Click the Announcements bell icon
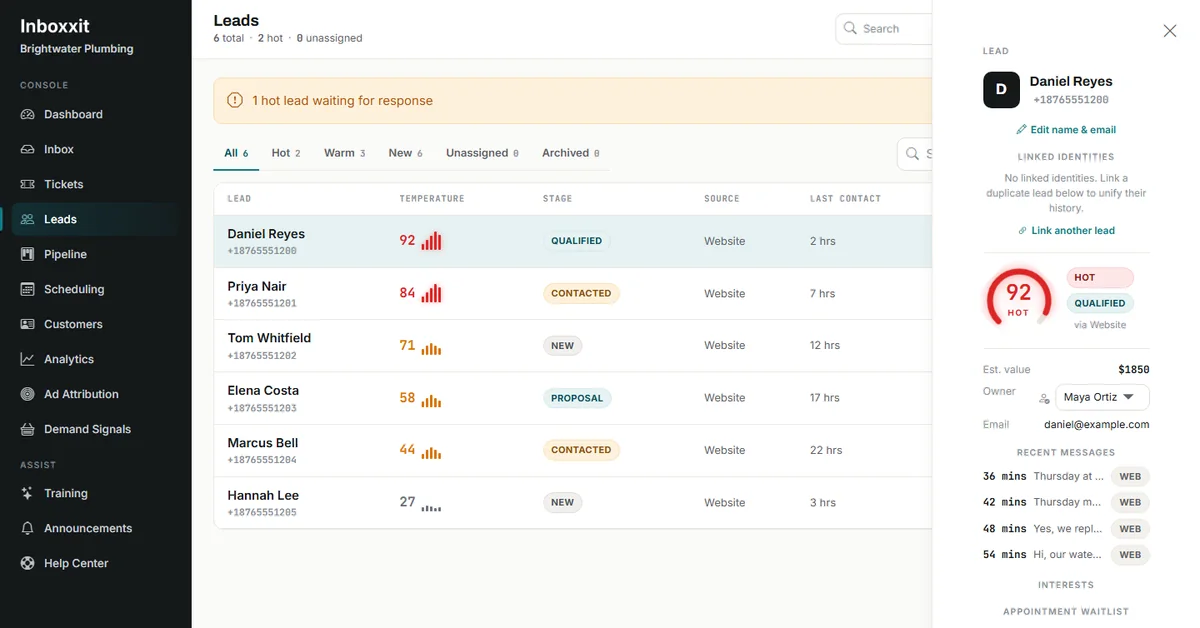The width and height of the screenshot is (1200, 628). [28, 528]
